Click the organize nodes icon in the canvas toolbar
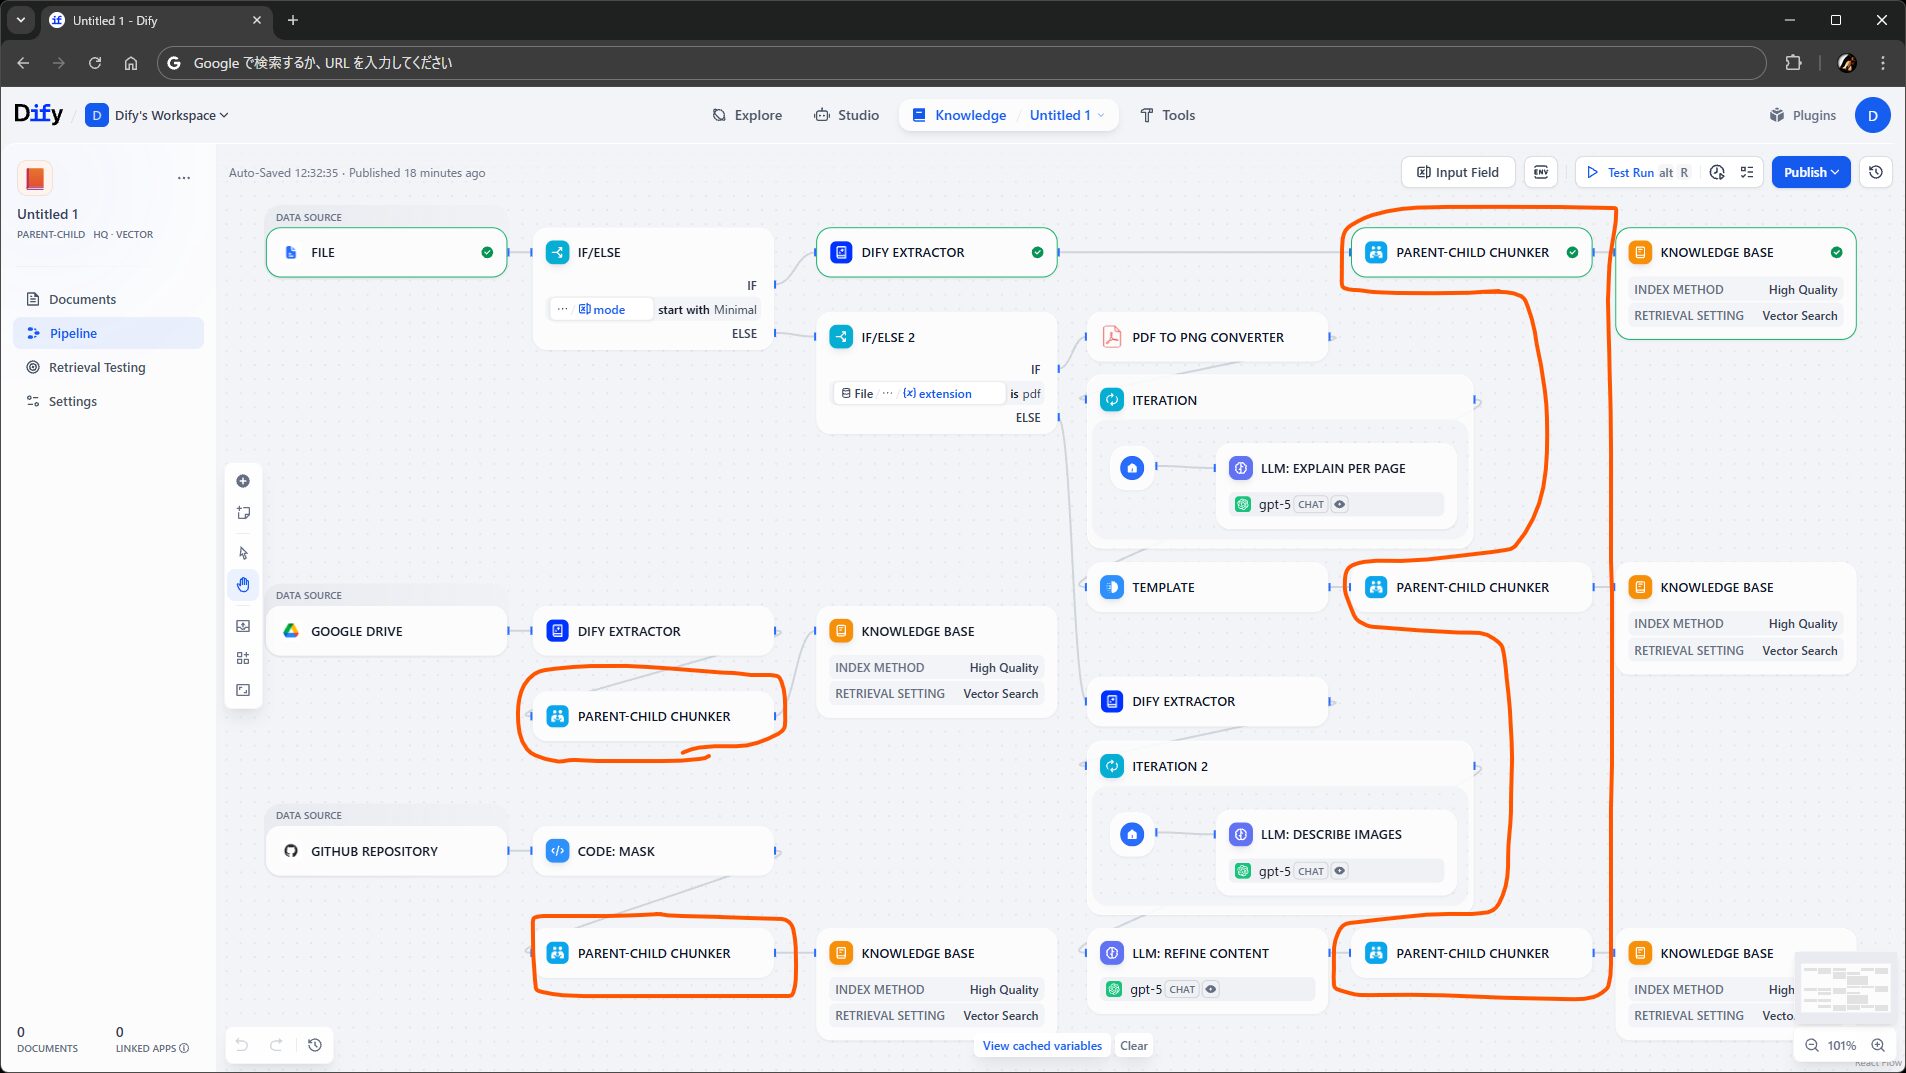Viewport: 1906px width, 1073px height. 243,658
